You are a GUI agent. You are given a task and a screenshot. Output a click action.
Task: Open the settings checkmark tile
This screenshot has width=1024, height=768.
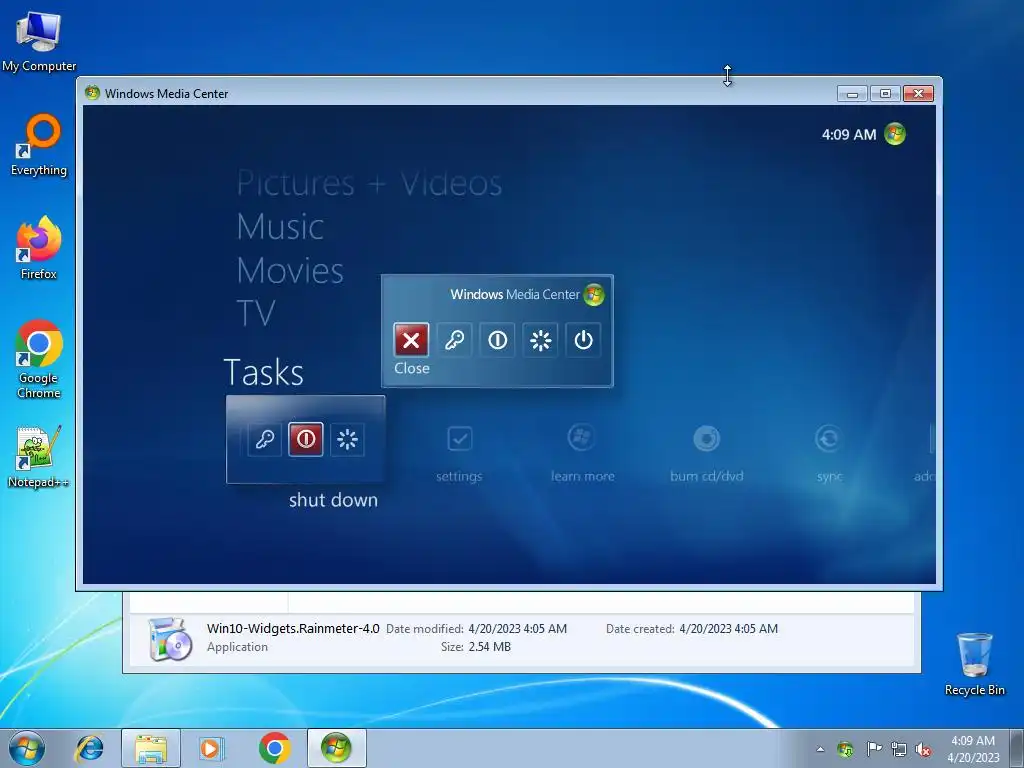click(459, 451)
